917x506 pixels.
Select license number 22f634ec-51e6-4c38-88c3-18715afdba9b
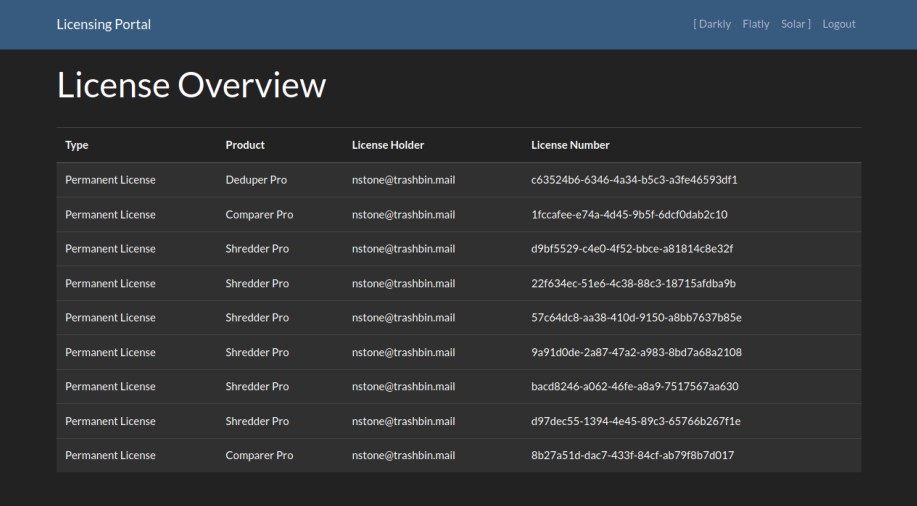click(633, 283)
